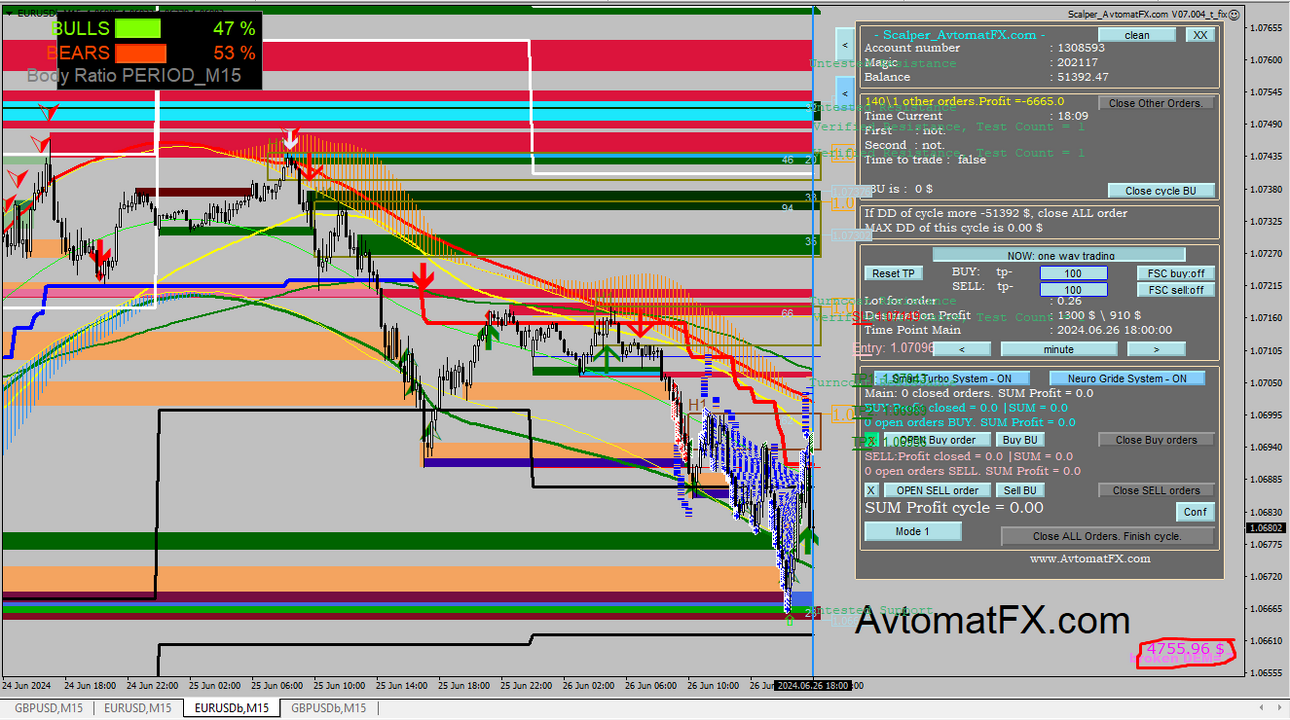Click the expert advisor smiley face icon

coord(1236,14)
